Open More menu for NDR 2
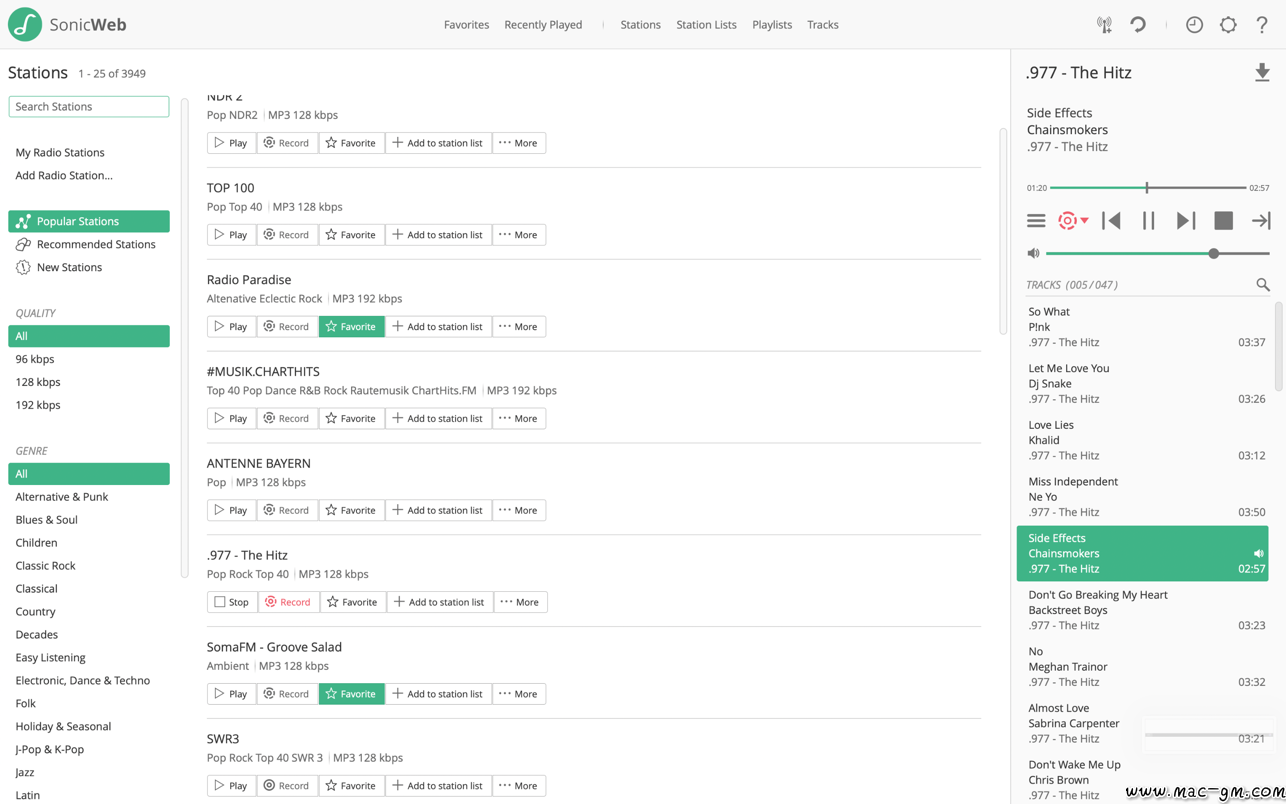The height and width of the screenshot is (804, 1286). point(519,143)
